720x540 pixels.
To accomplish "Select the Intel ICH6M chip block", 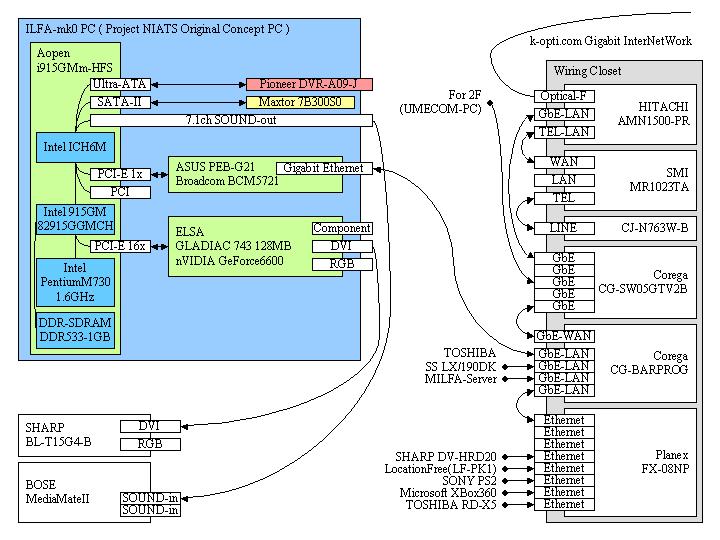I will (75, 148).
